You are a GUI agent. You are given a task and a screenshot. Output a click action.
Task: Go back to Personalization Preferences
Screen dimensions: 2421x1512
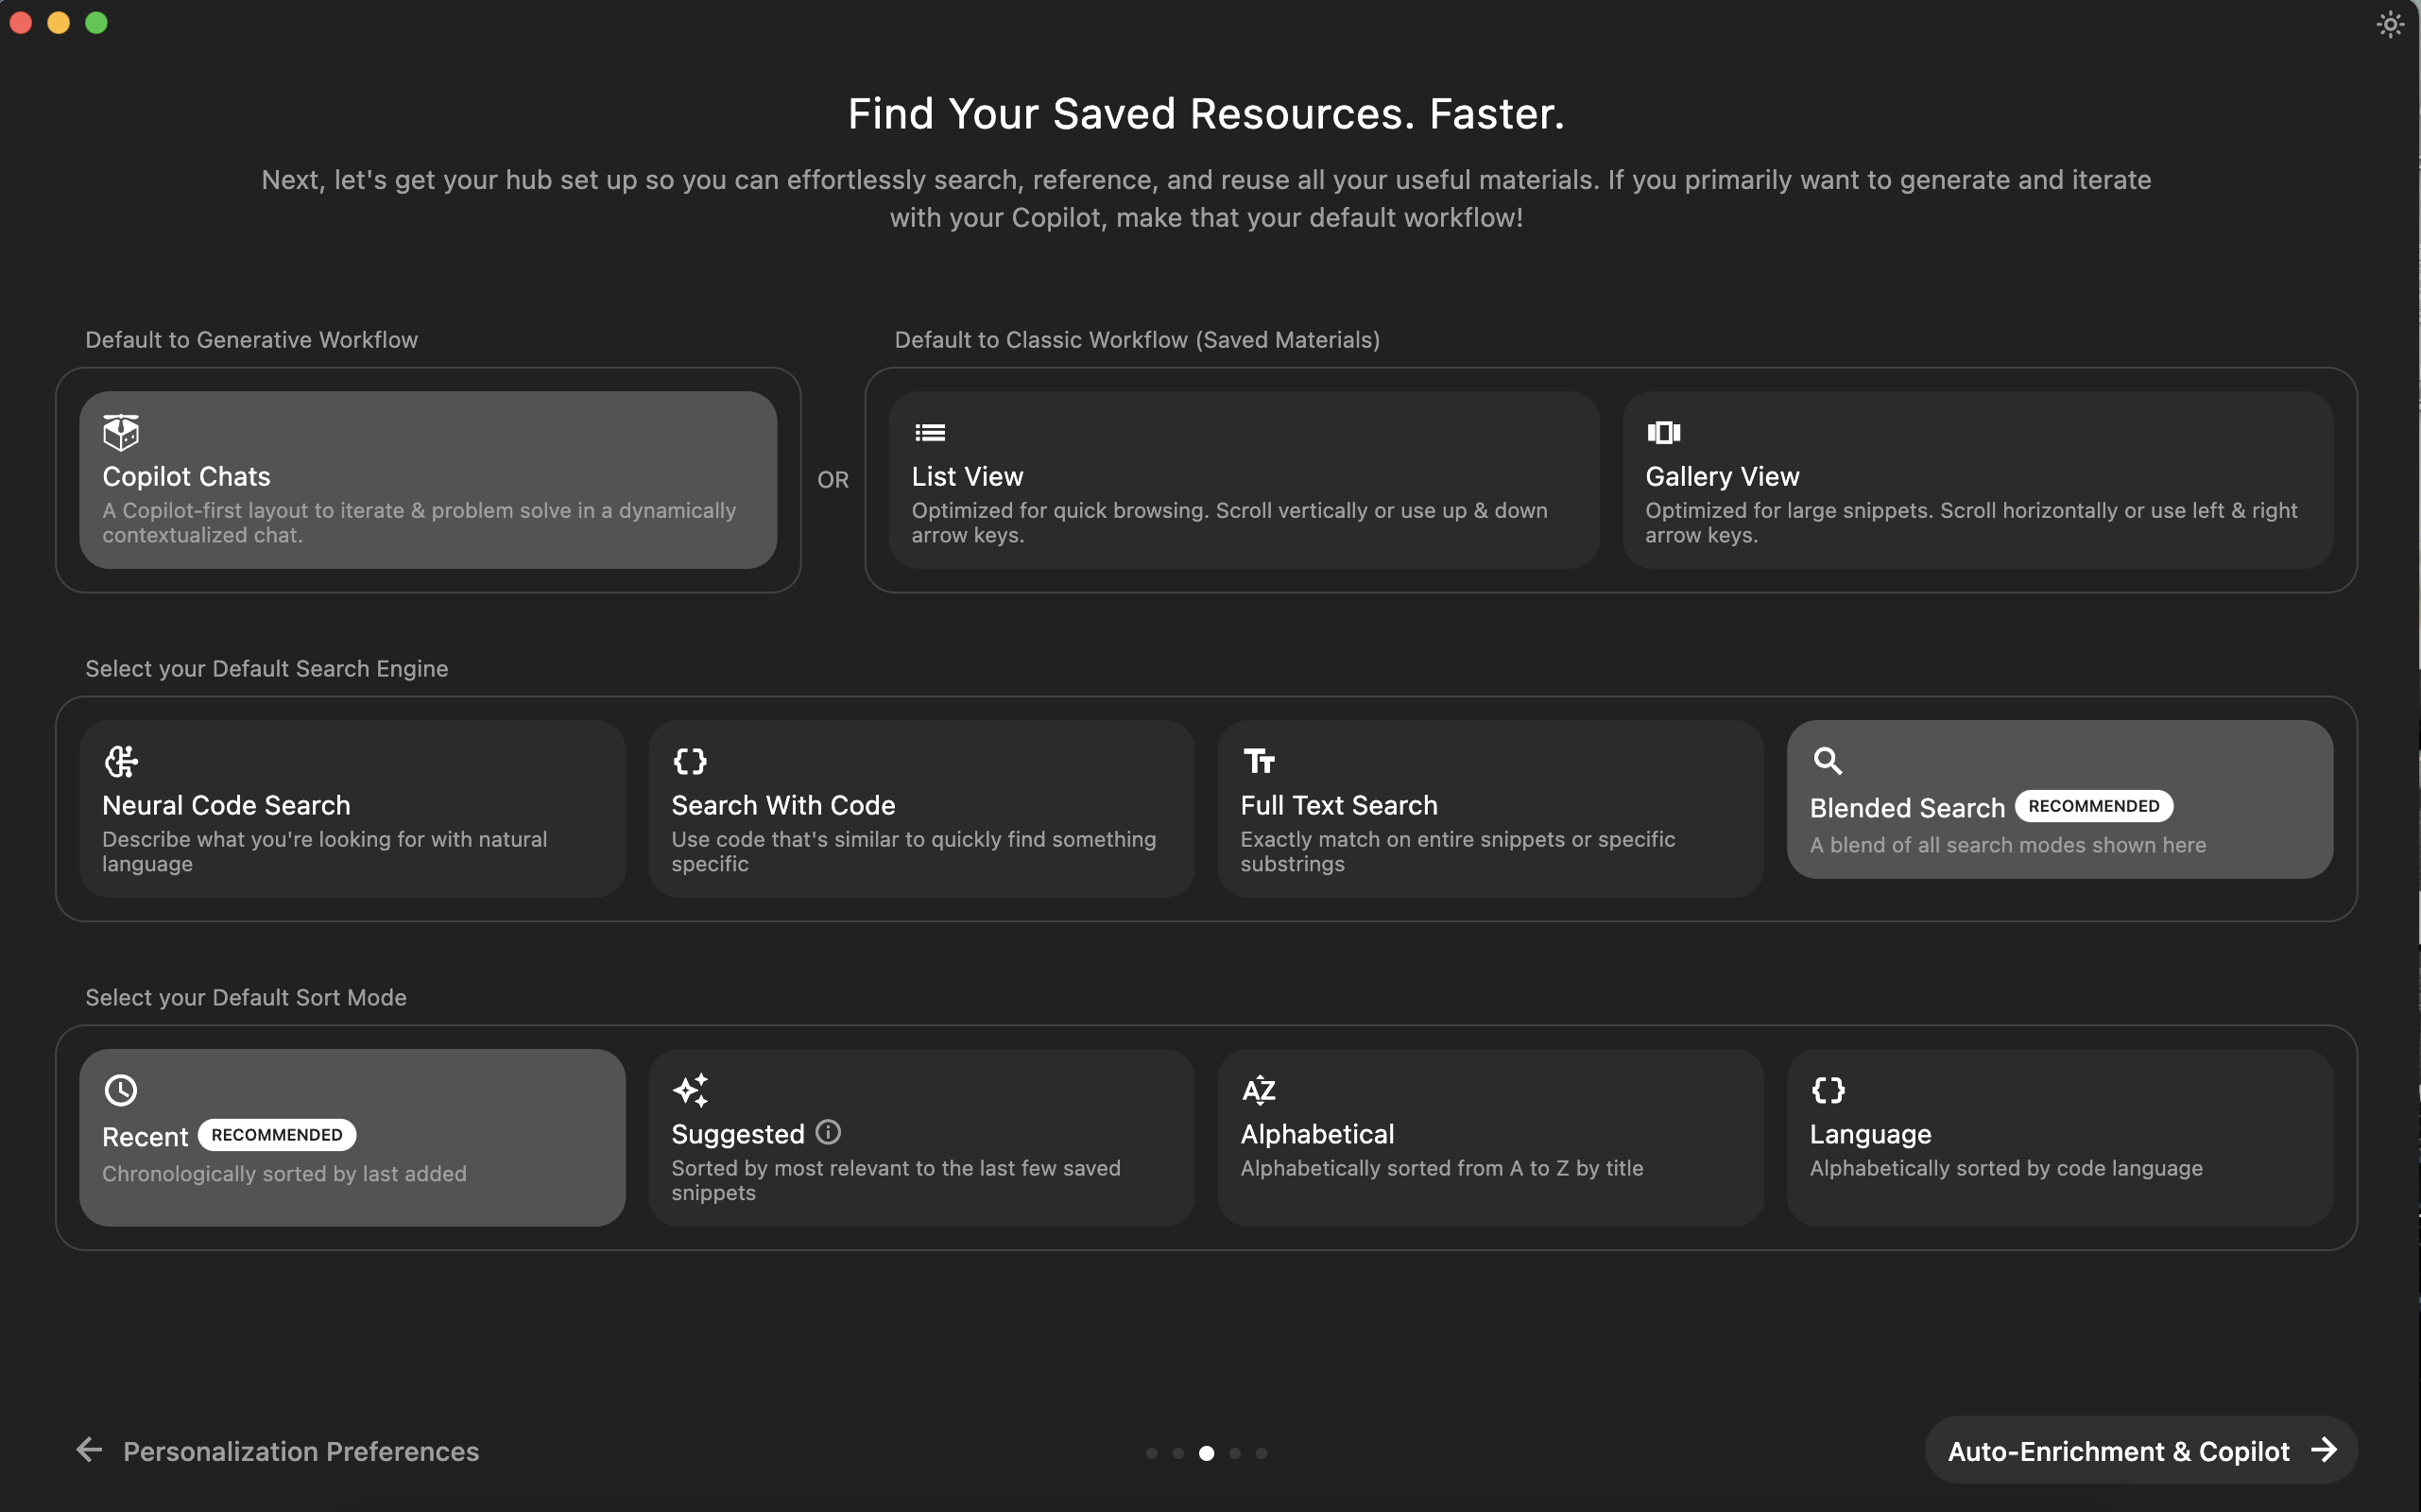coord(278,1451)
